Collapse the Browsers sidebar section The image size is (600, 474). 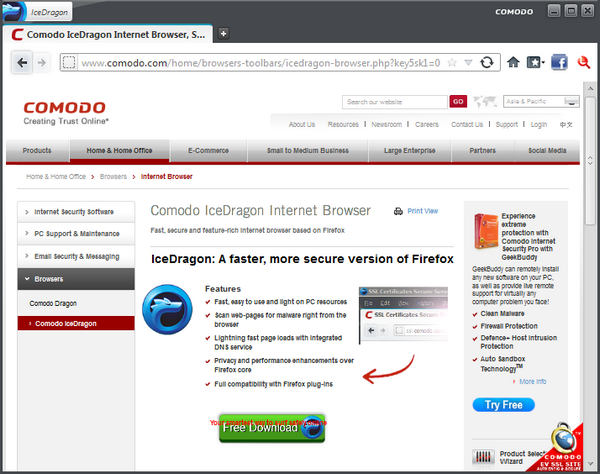(x=76, y=279)
